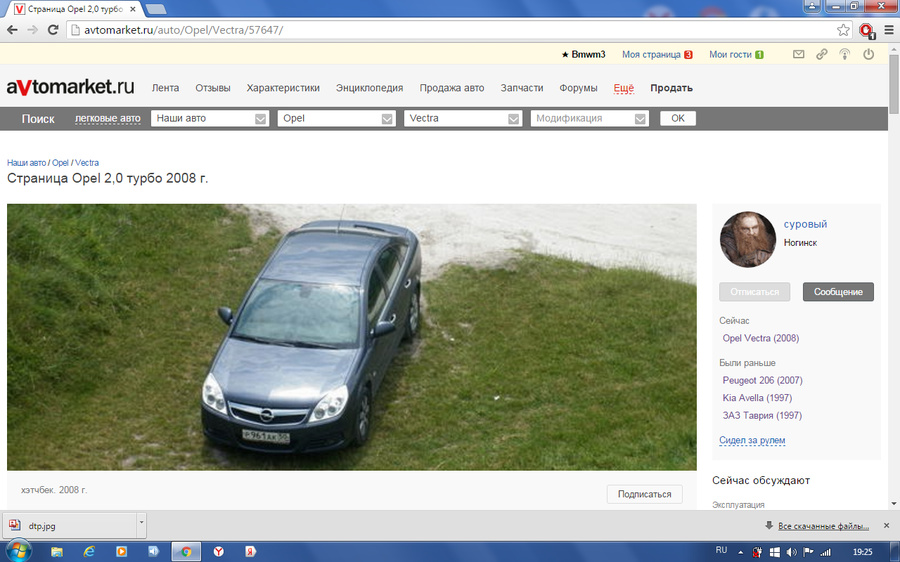This screenshot has height=562, width=900.
Task: Click the Bmwm3 username
Action: tap(588, 55)
